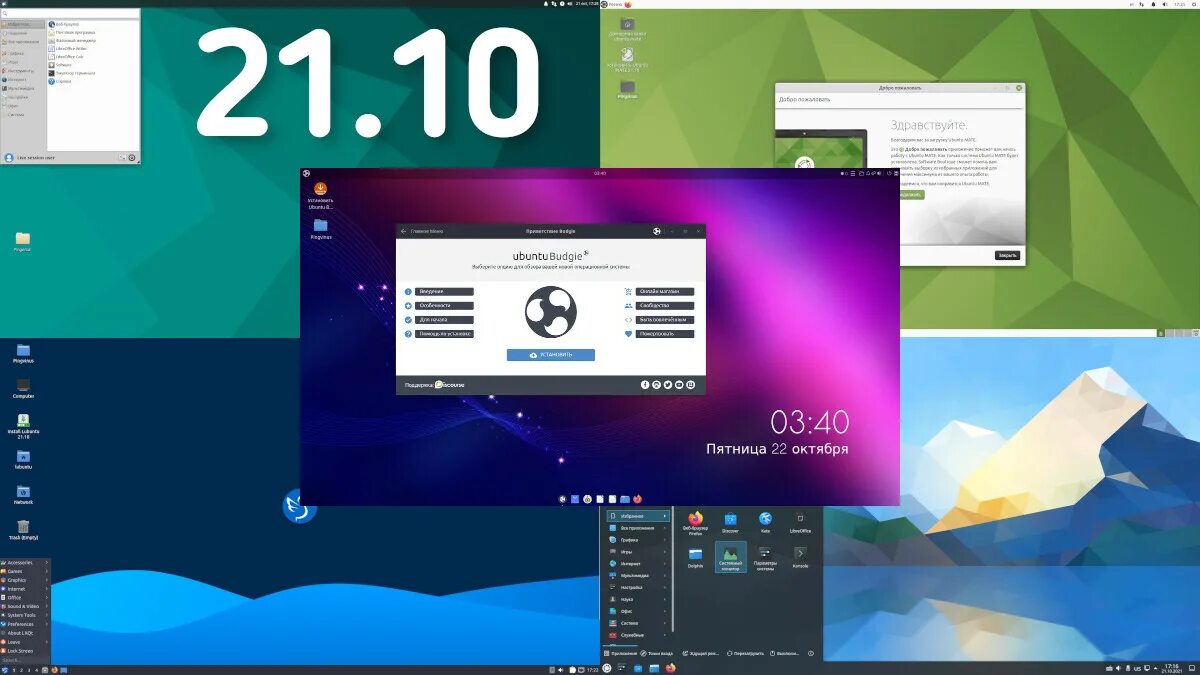Screen dimensions: 1200x675
Task: Launch Kate from the KDE launcher
Action: (765, 522)
